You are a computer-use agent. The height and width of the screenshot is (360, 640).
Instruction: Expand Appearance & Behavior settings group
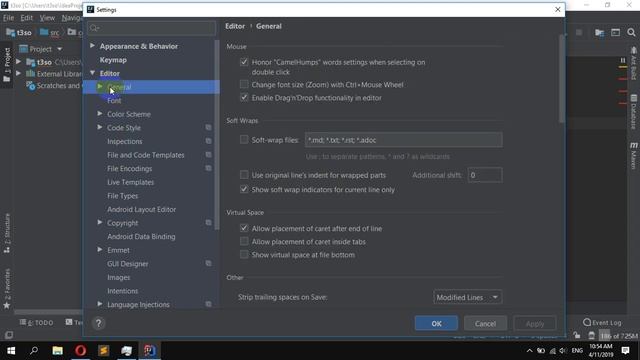coord(92,46)
